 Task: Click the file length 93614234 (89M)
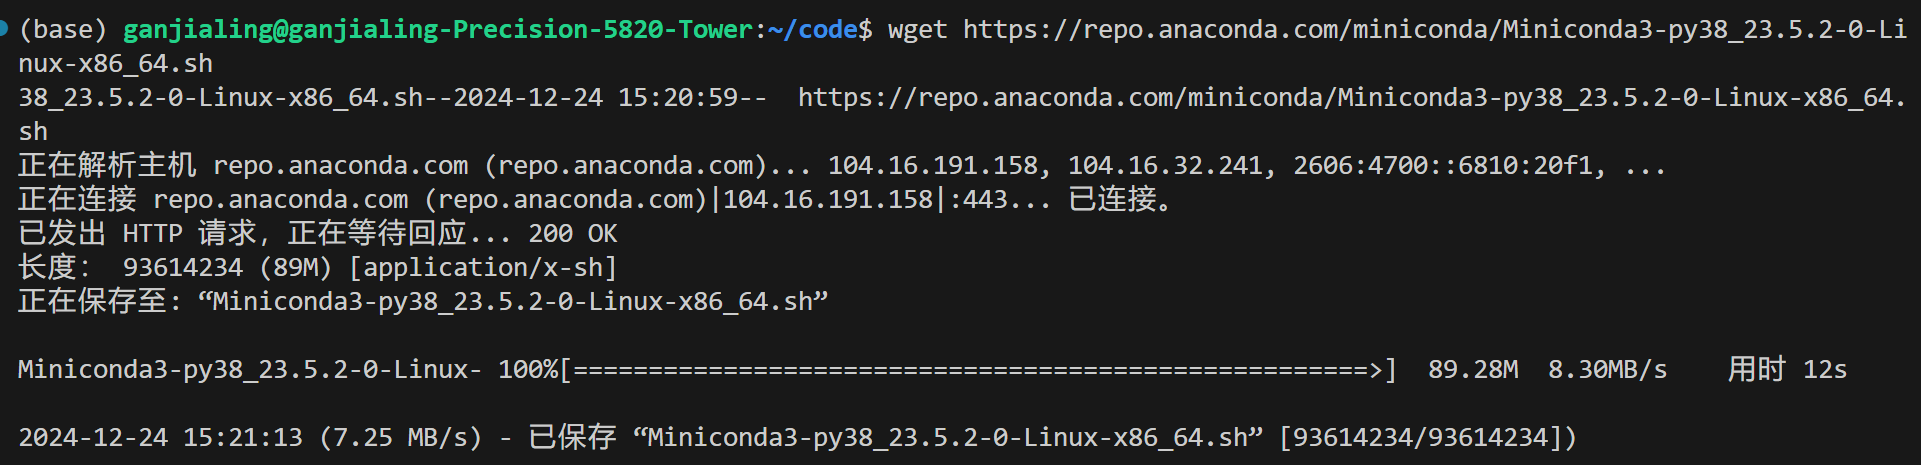pos(227,268)
